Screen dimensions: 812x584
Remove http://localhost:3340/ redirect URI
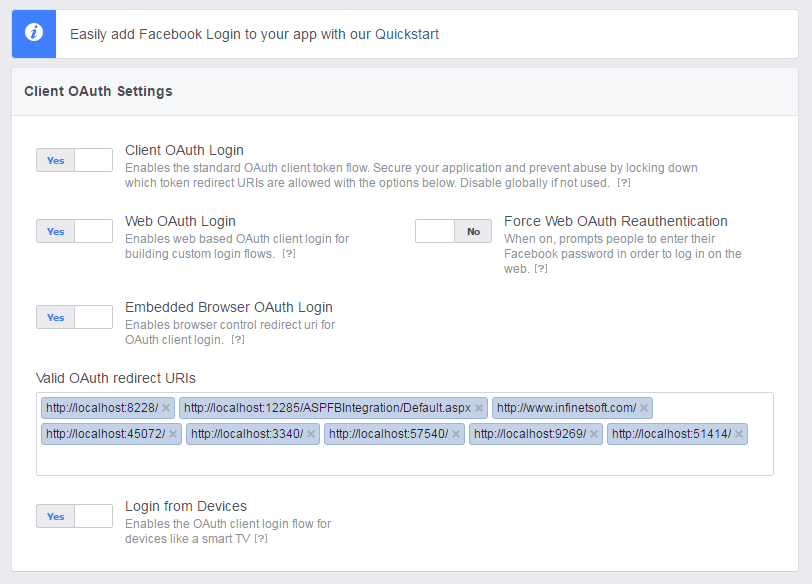point(311,434)
